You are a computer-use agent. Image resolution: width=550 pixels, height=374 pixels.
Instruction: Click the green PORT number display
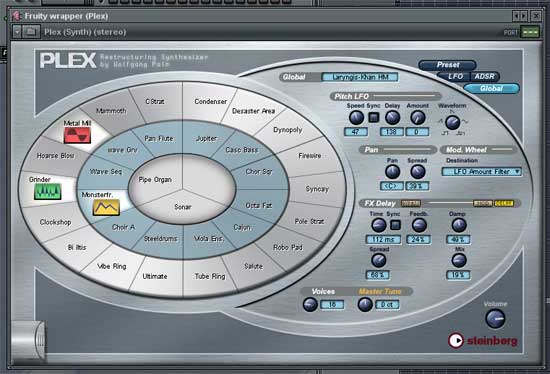click(x=530, y=32)
